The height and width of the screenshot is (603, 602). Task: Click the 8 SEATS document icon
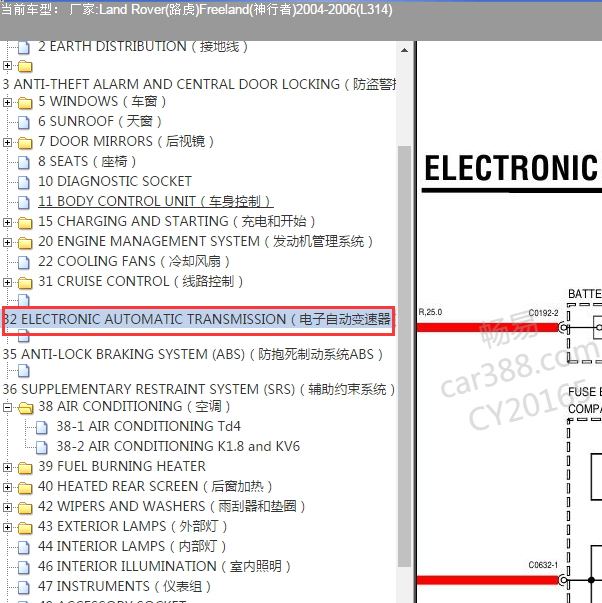24,162
